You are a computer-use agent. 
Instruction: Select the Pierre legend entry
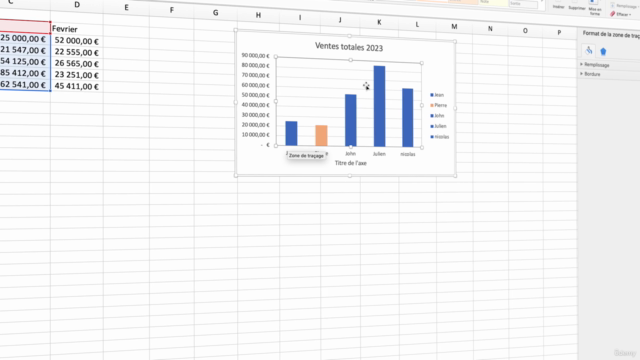coord(439,105)
